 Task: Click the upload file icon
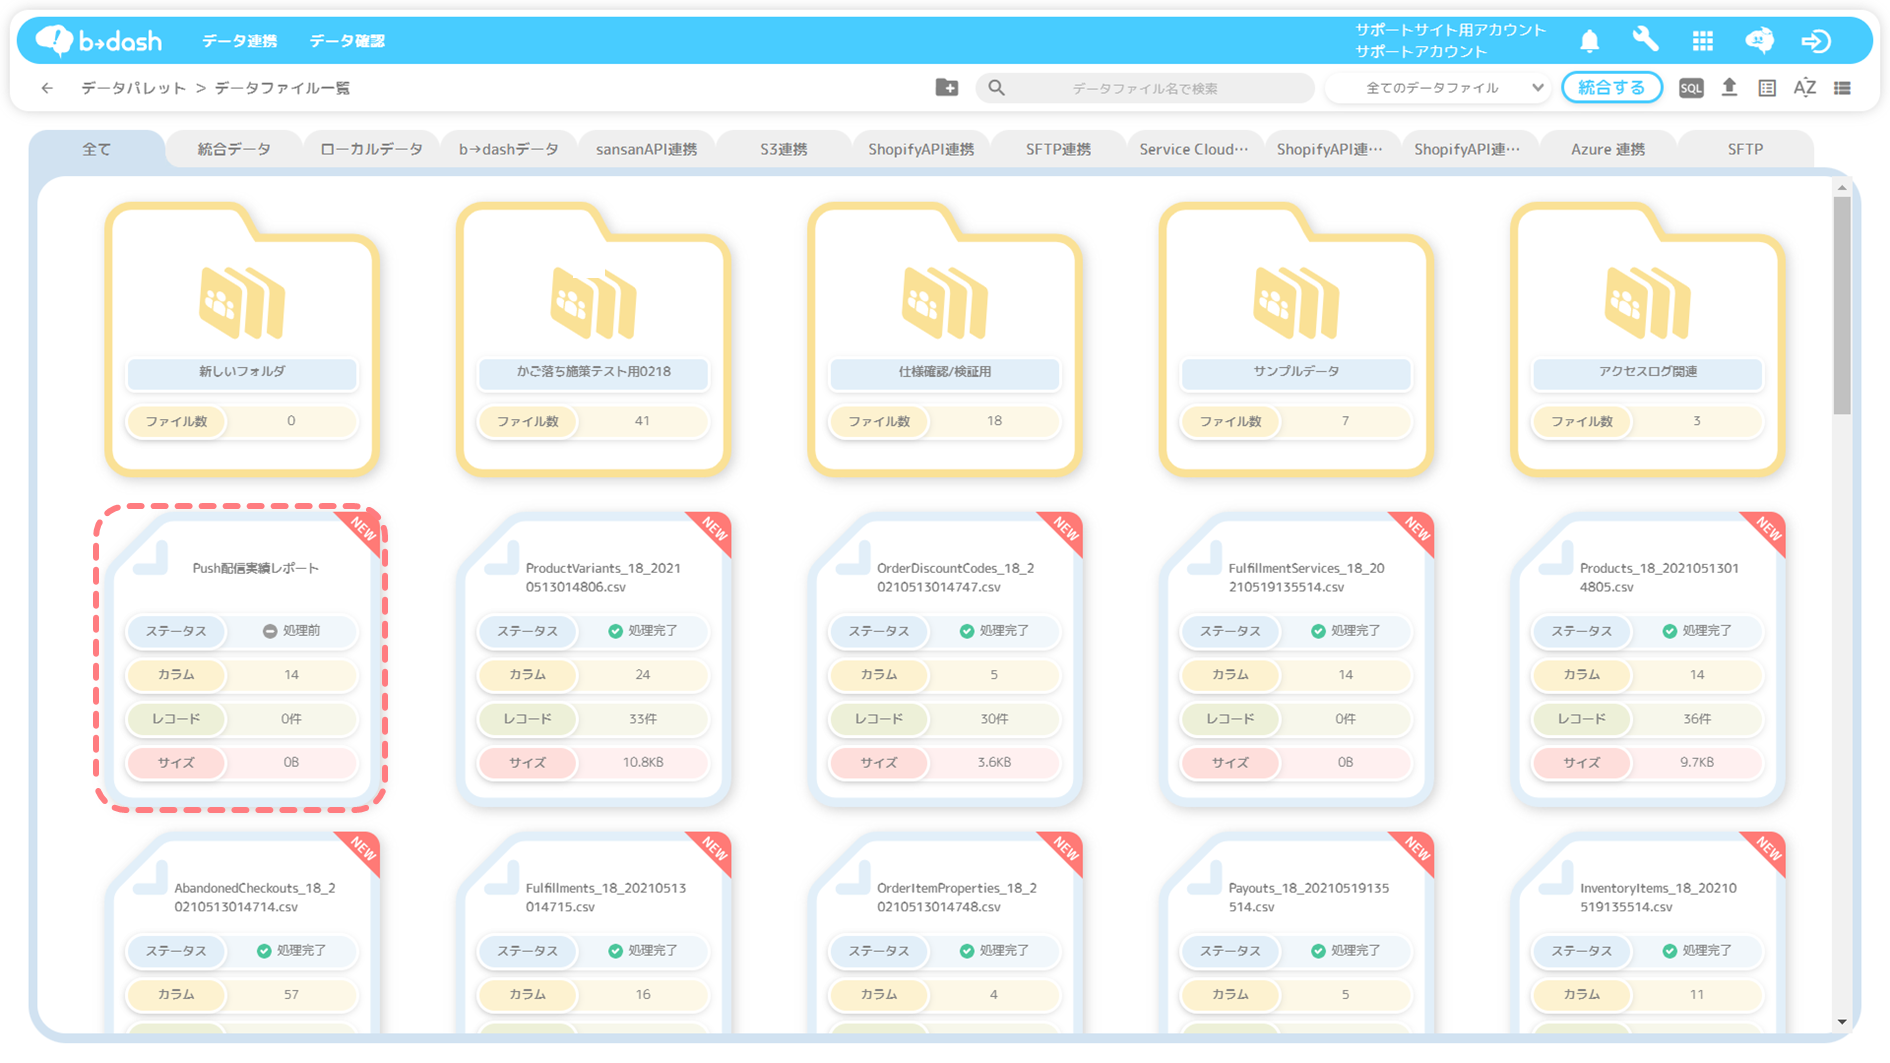coord(1729,88)
